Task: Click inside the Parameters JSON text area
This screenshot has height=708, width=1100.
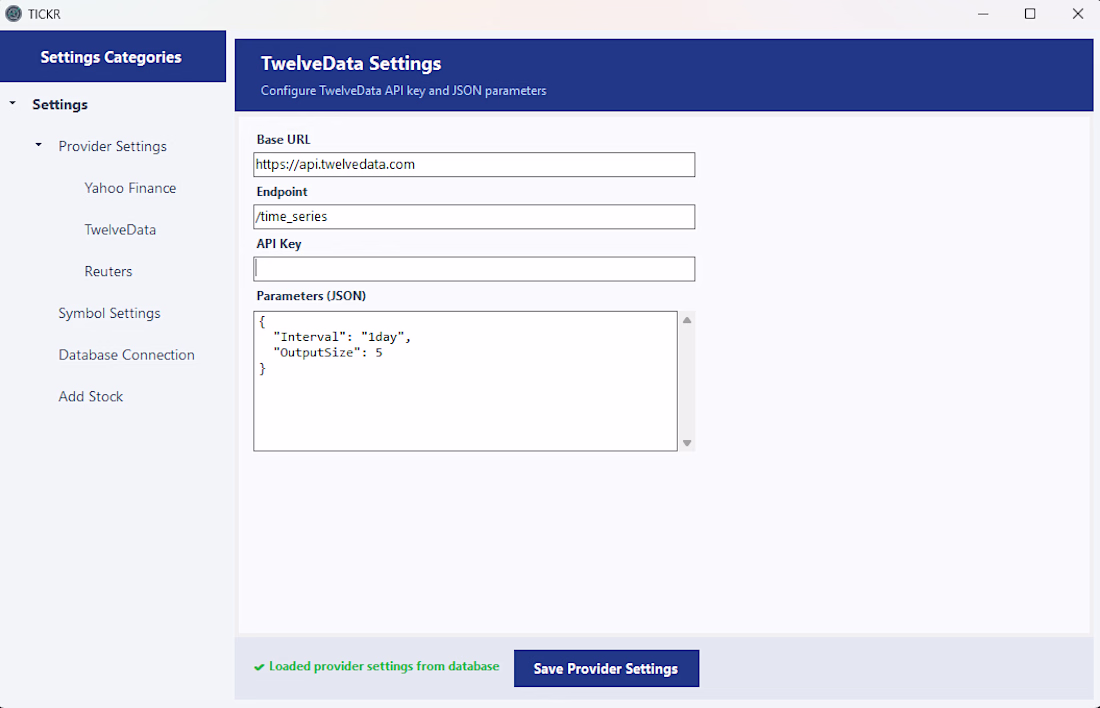Action: pos(465,381)
